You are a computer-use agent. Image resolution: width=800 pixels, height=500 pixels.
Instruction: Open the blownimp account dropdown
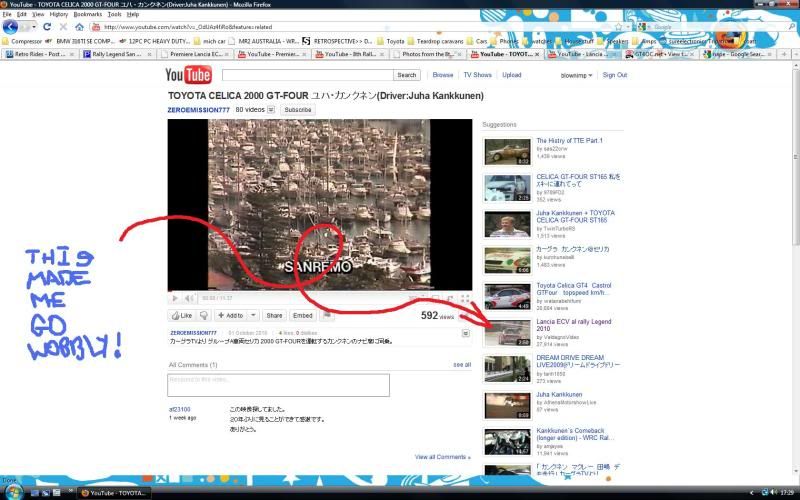point(576,75)
